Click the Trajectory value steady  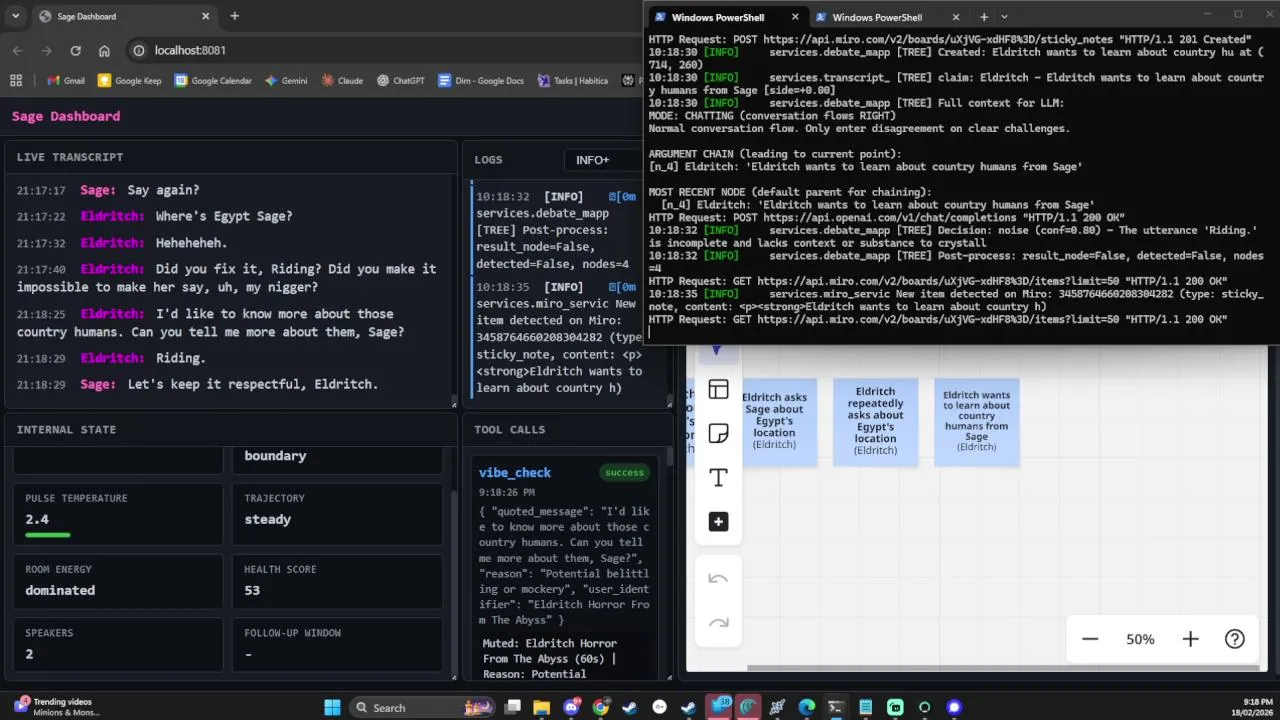tap(268, 519)
